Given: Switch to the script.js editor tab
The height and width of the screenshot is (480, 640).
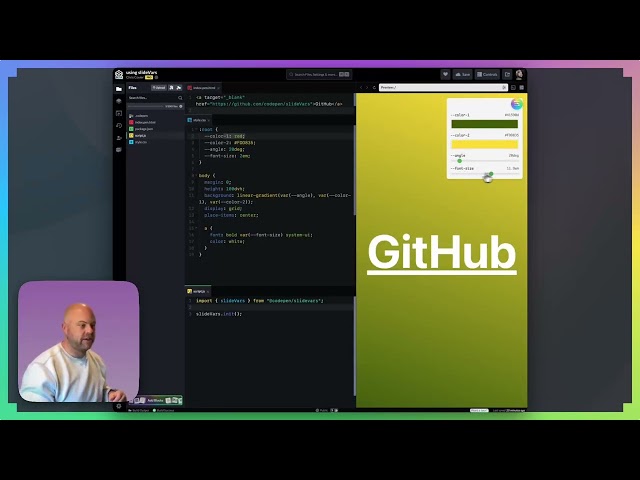Looking at the screenshot, I should (x=199, y=291).
